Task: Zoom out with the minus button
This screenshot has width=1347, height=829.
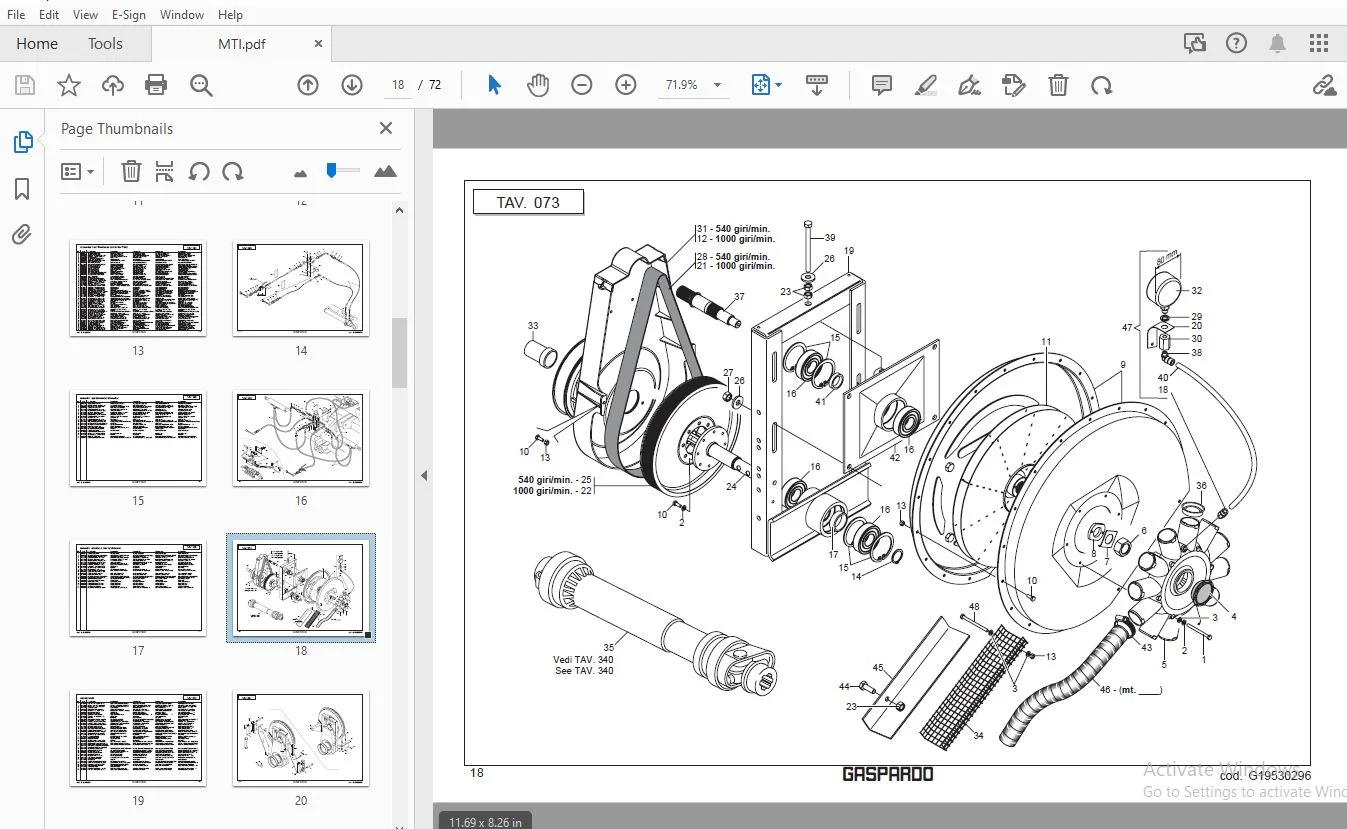Action: tap(582, 86)
